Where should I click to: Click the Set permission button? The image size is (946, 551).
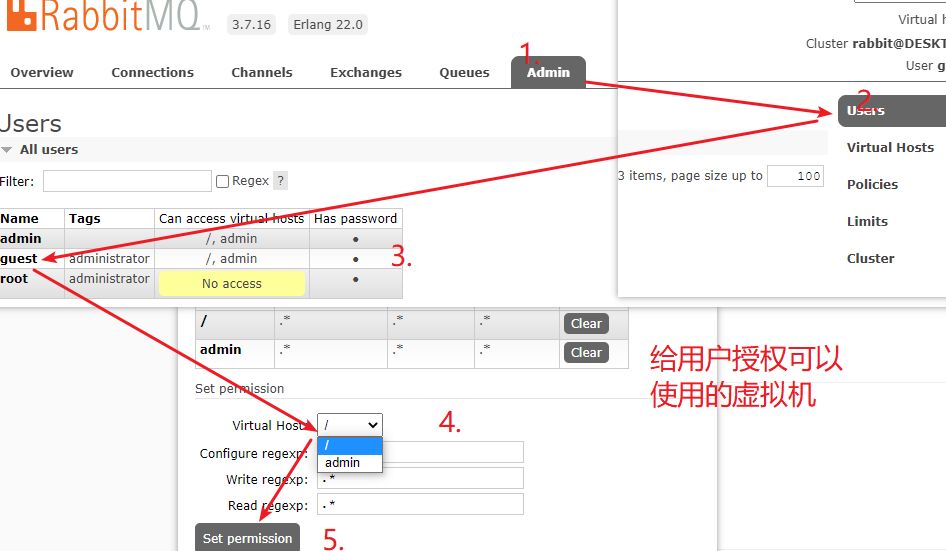tap(247, 538)
